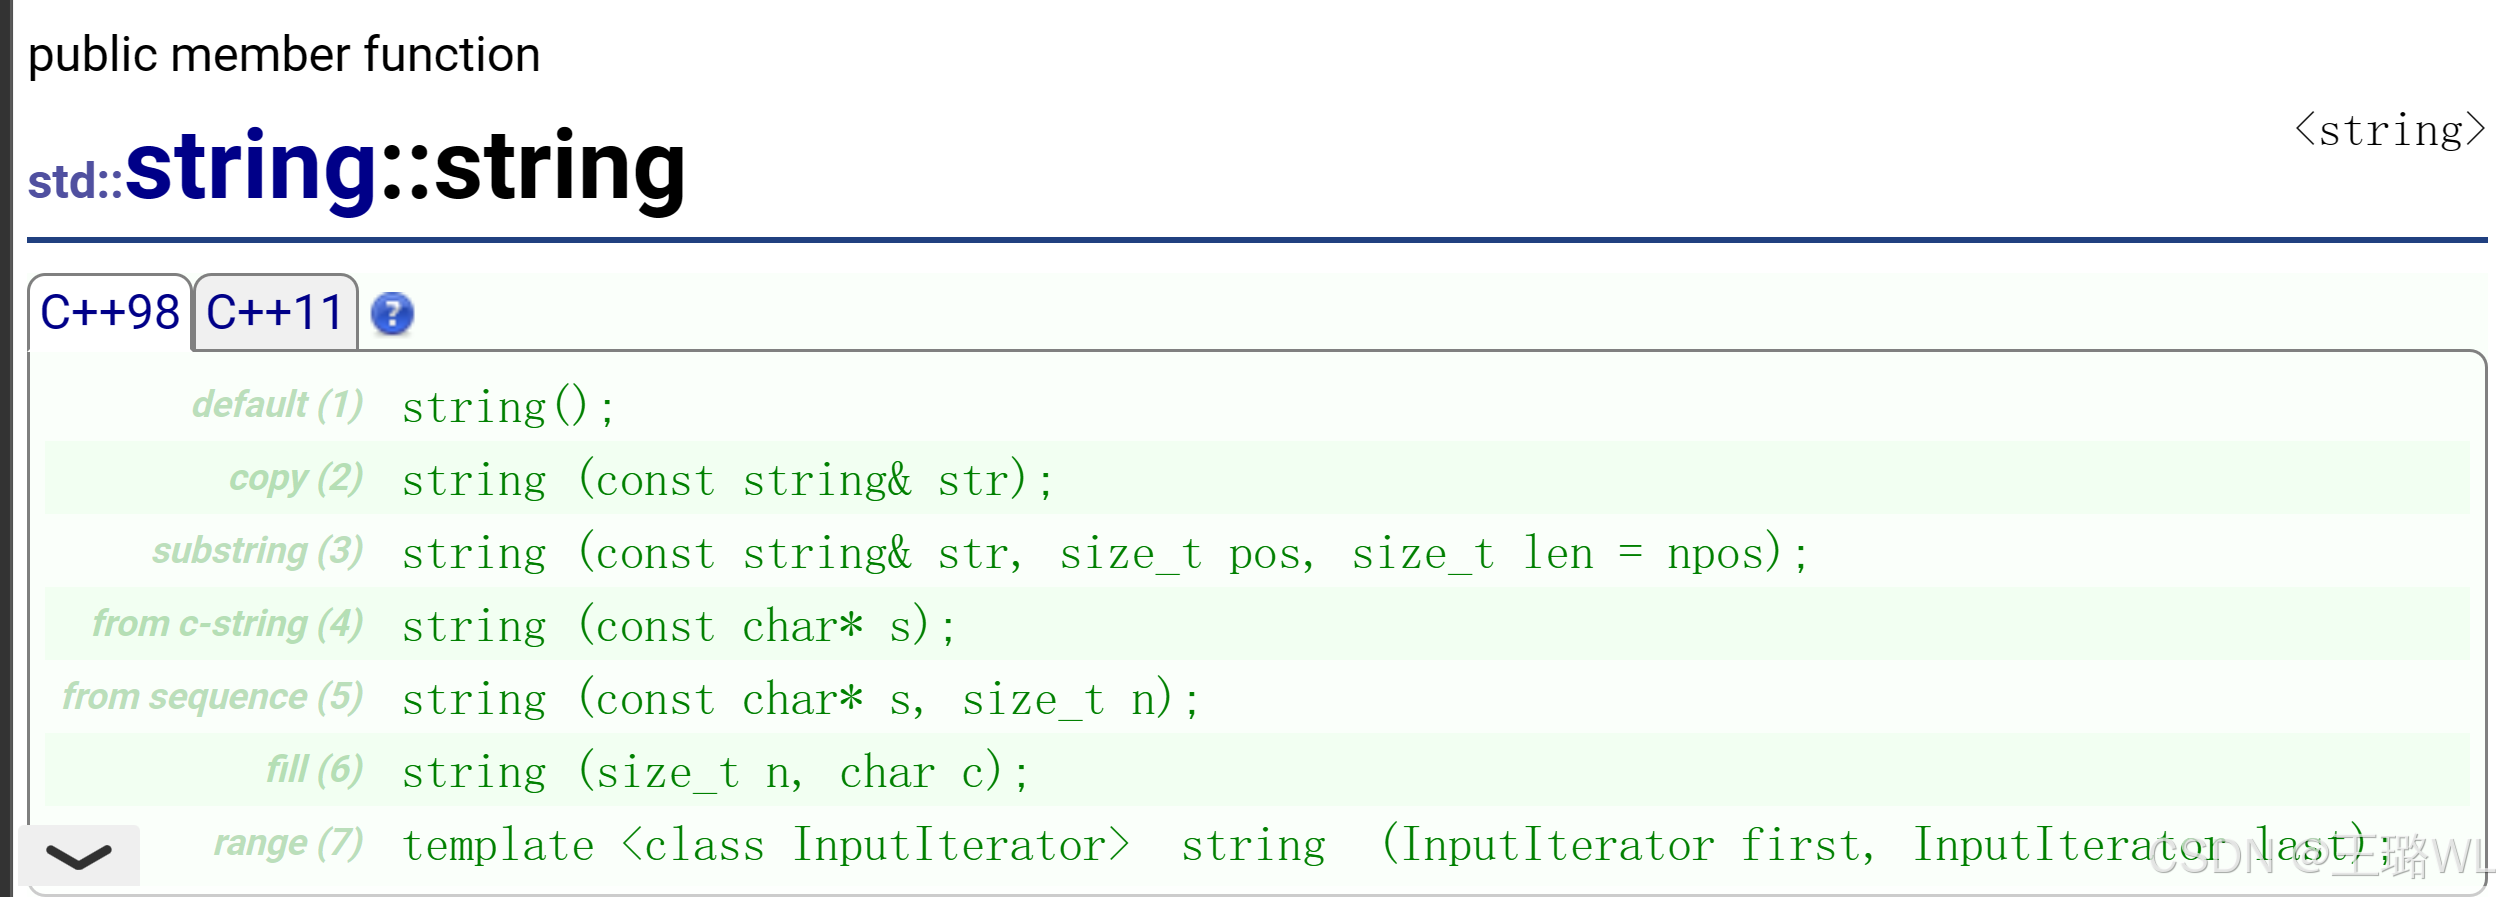This screenshot has height=897, width=2500.
Task: Click the string (size_t n, char c); signature
Action: tap(715, 772)
